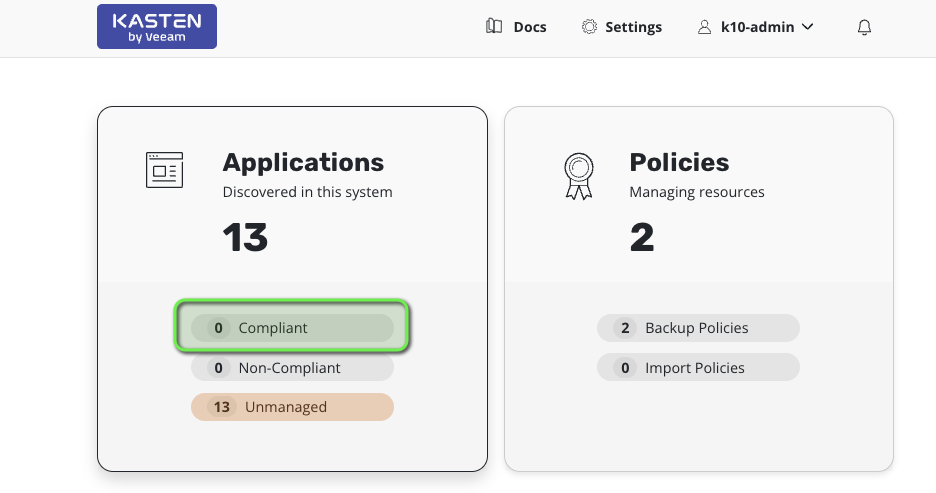The height and width of the screenshot is (493, 936).
Task: View the Import Policies pill
Action: click(698, 368)
